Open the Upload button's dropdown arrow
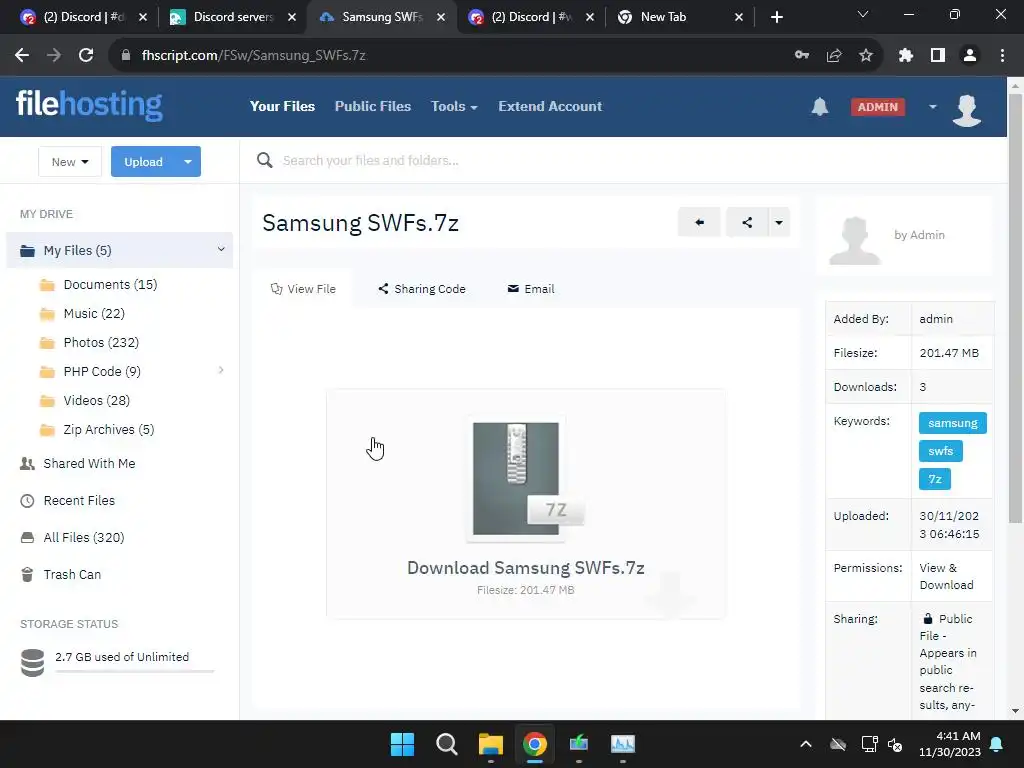Image resolution: width=1024 pixels, height=768 pixels. pyautogui.click(x=188, y=161)
